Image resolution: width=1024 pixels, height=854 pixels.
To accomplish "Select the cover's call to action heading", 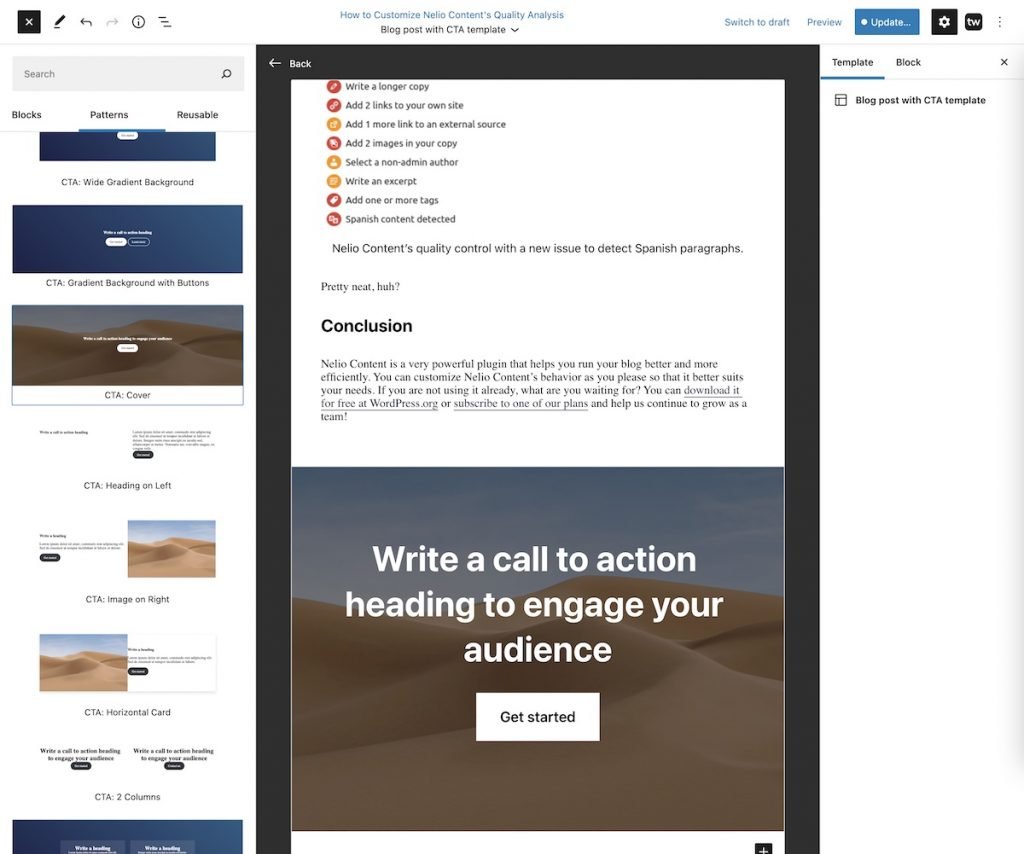I will (x=536, y=605).
